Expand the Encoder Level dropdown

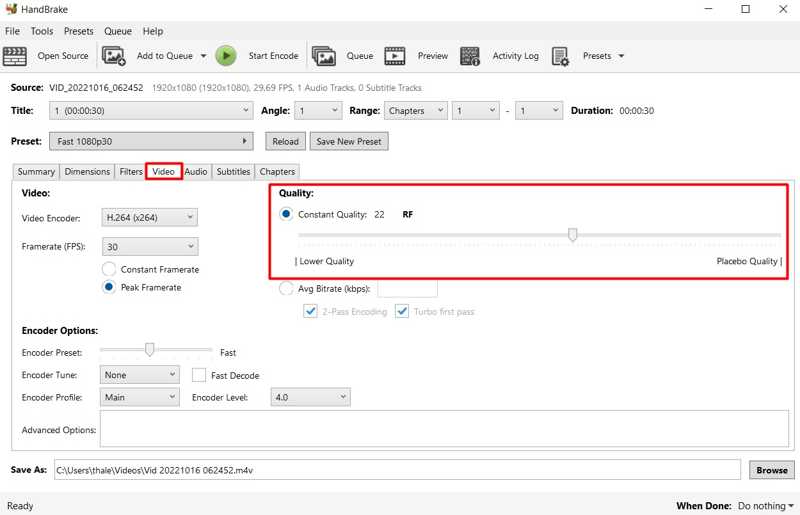pyautogui.click(x=310, y=397)
